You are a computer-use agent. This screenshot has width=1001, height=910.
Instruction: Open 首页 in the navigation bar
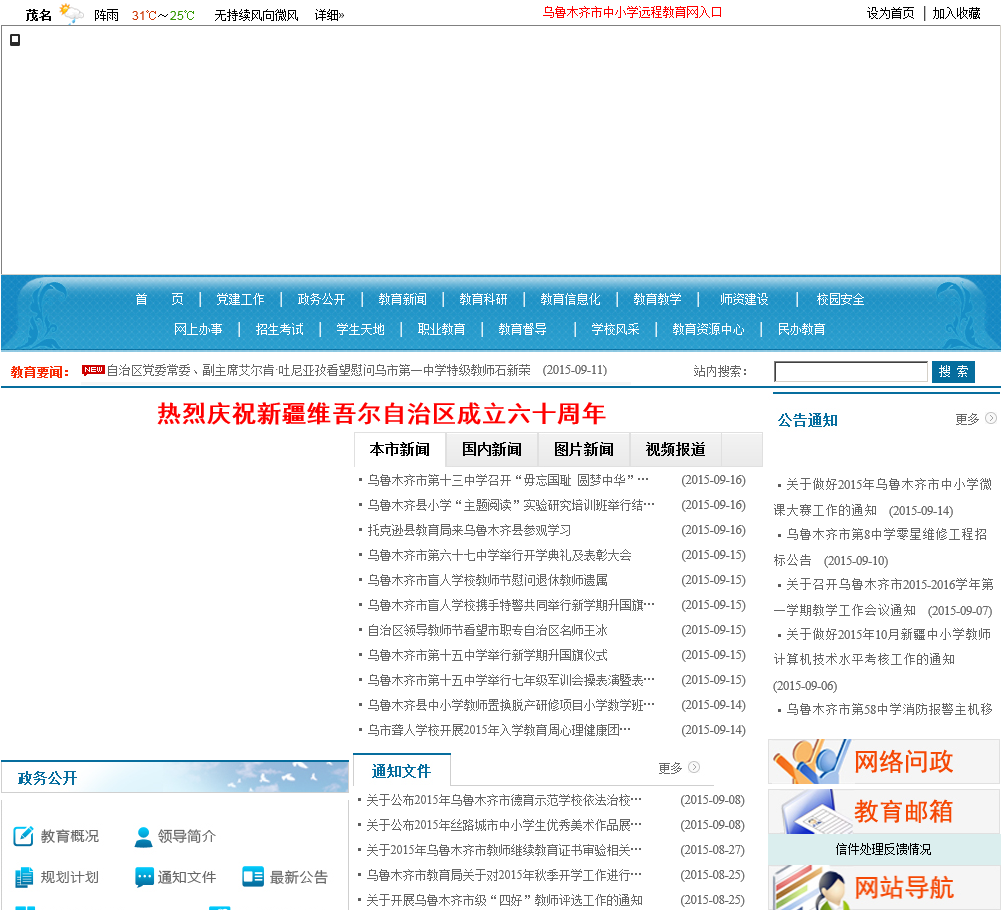(159, 299)
